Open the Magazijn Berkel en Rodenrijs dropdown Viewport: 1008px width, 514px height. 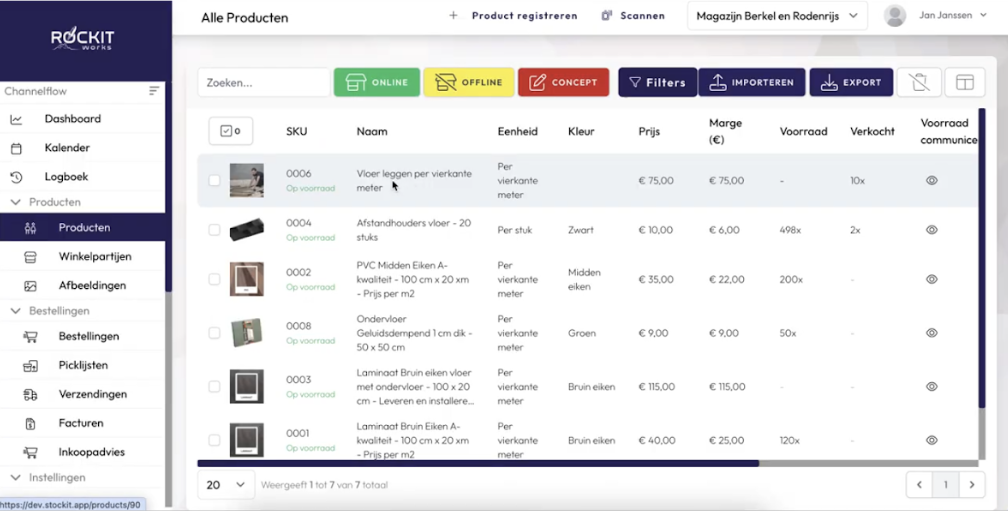pyautogui.click(x=777, y=16)
